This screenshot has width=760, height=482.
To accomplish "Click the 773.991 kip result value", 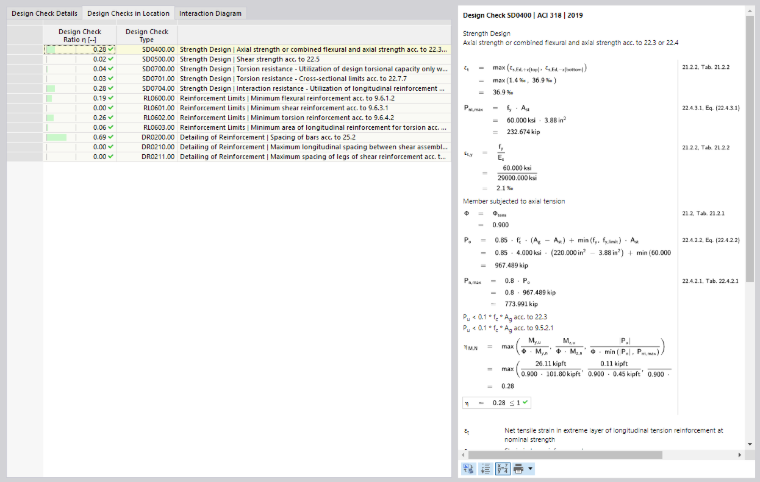I will [x=521, y=304].
